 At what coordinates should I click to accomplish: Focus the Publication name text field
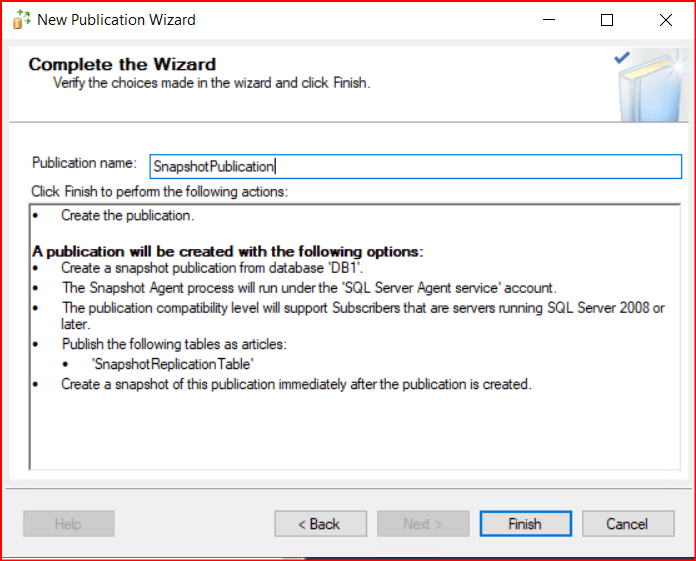415,166
